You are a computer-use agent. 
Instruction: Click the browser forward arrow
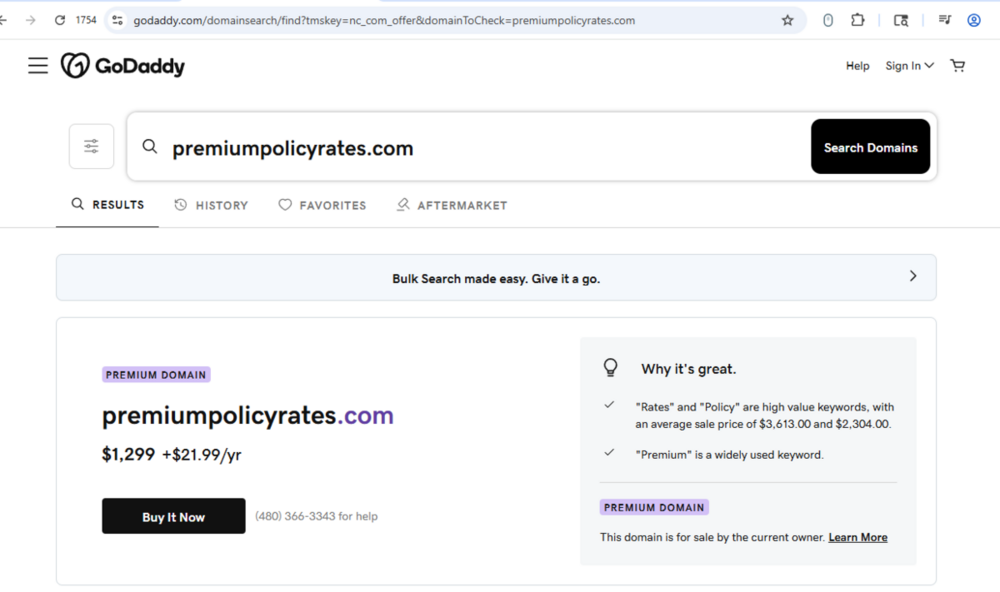click(30, 20)
